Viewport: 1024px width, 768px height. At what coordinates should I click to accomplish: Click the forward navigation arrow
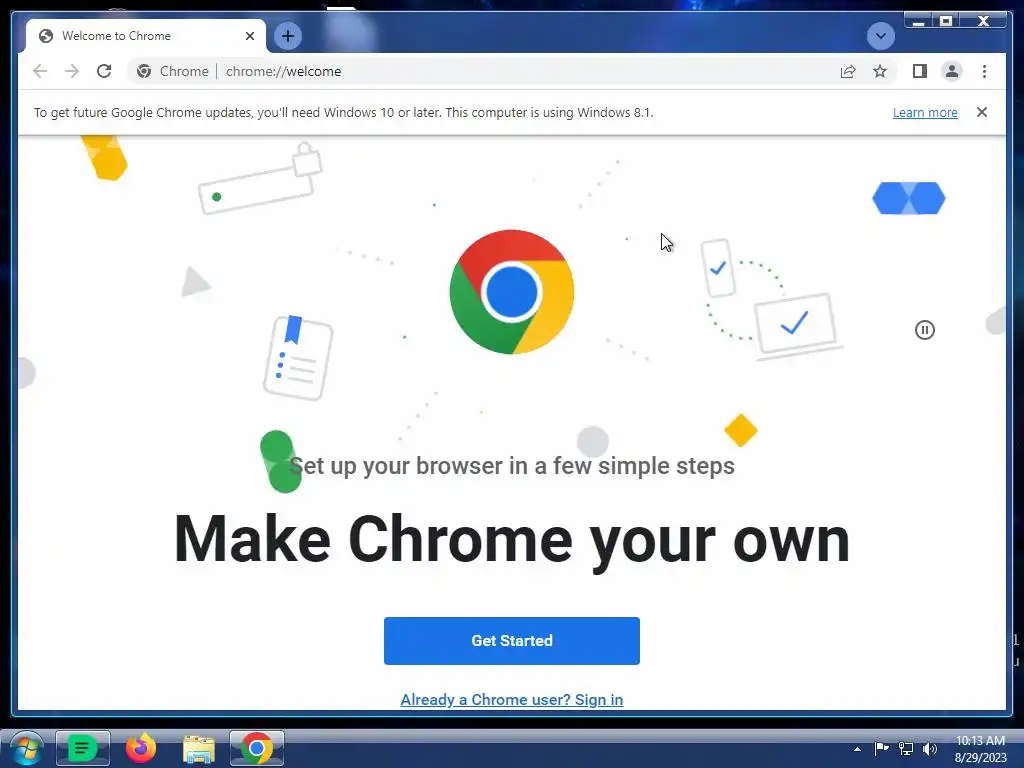pyautogui.click(x=72, y=71)
